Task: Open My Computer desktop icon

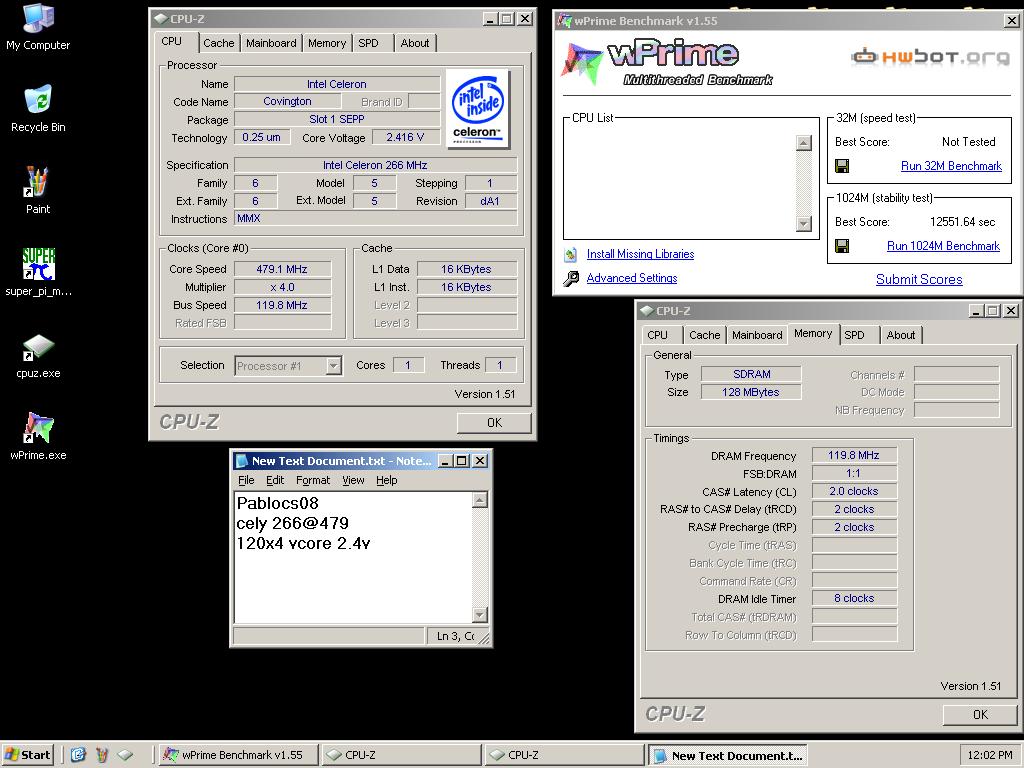Action: [x=38, y=27]
